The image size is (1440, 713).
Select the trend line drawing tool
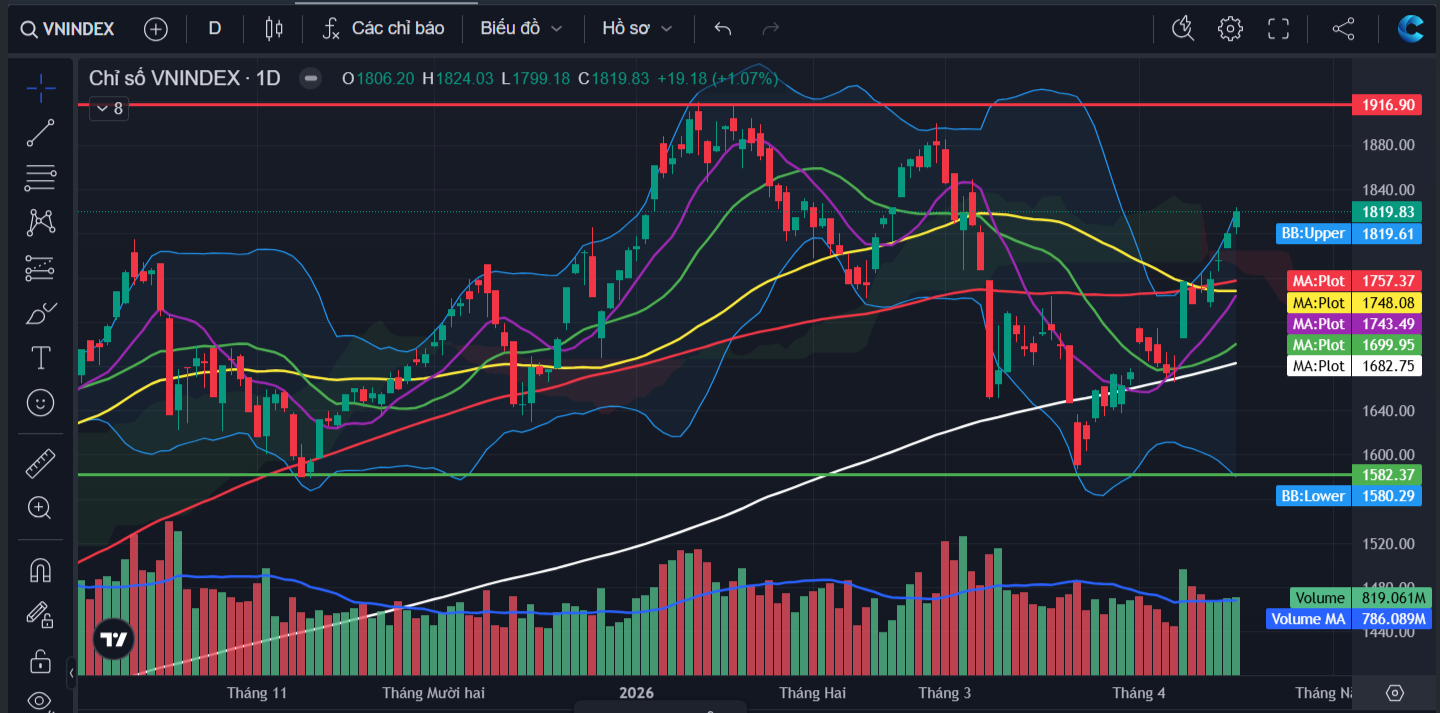(40, 132)
